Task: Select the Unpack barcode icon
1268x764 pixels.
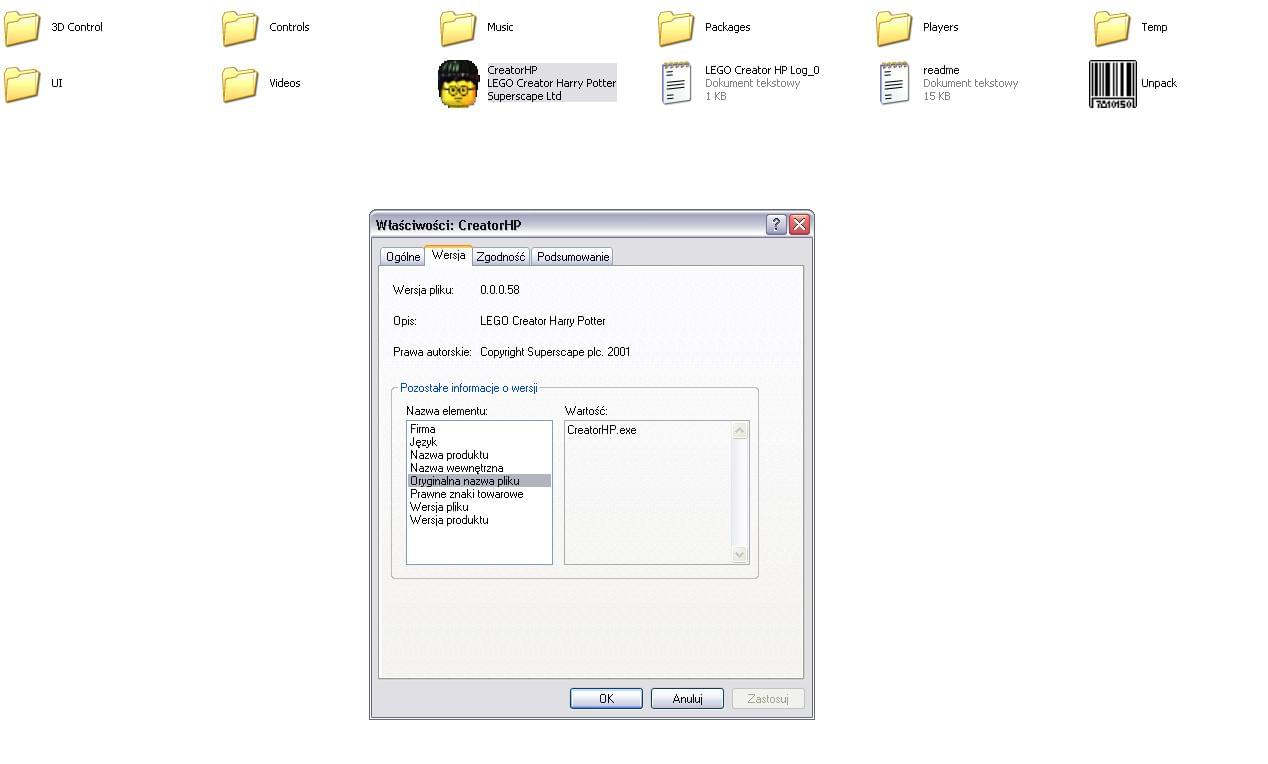Action: pyautogui.click(x=1112, y=84)
